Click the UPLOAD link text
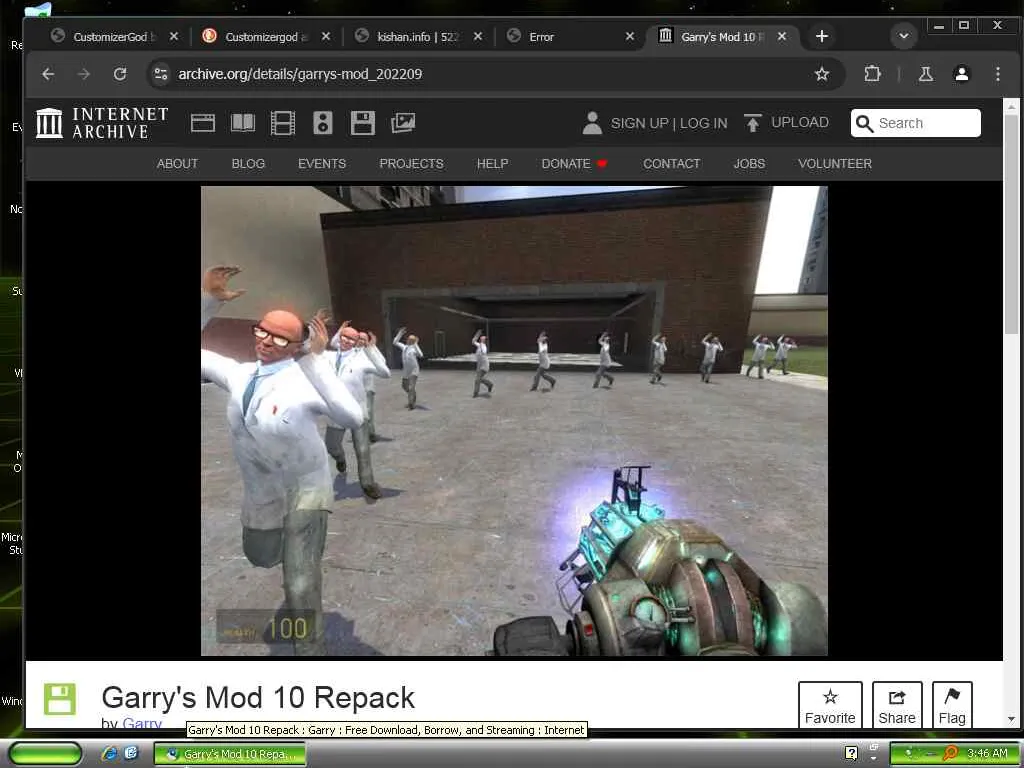 (799, 123)
